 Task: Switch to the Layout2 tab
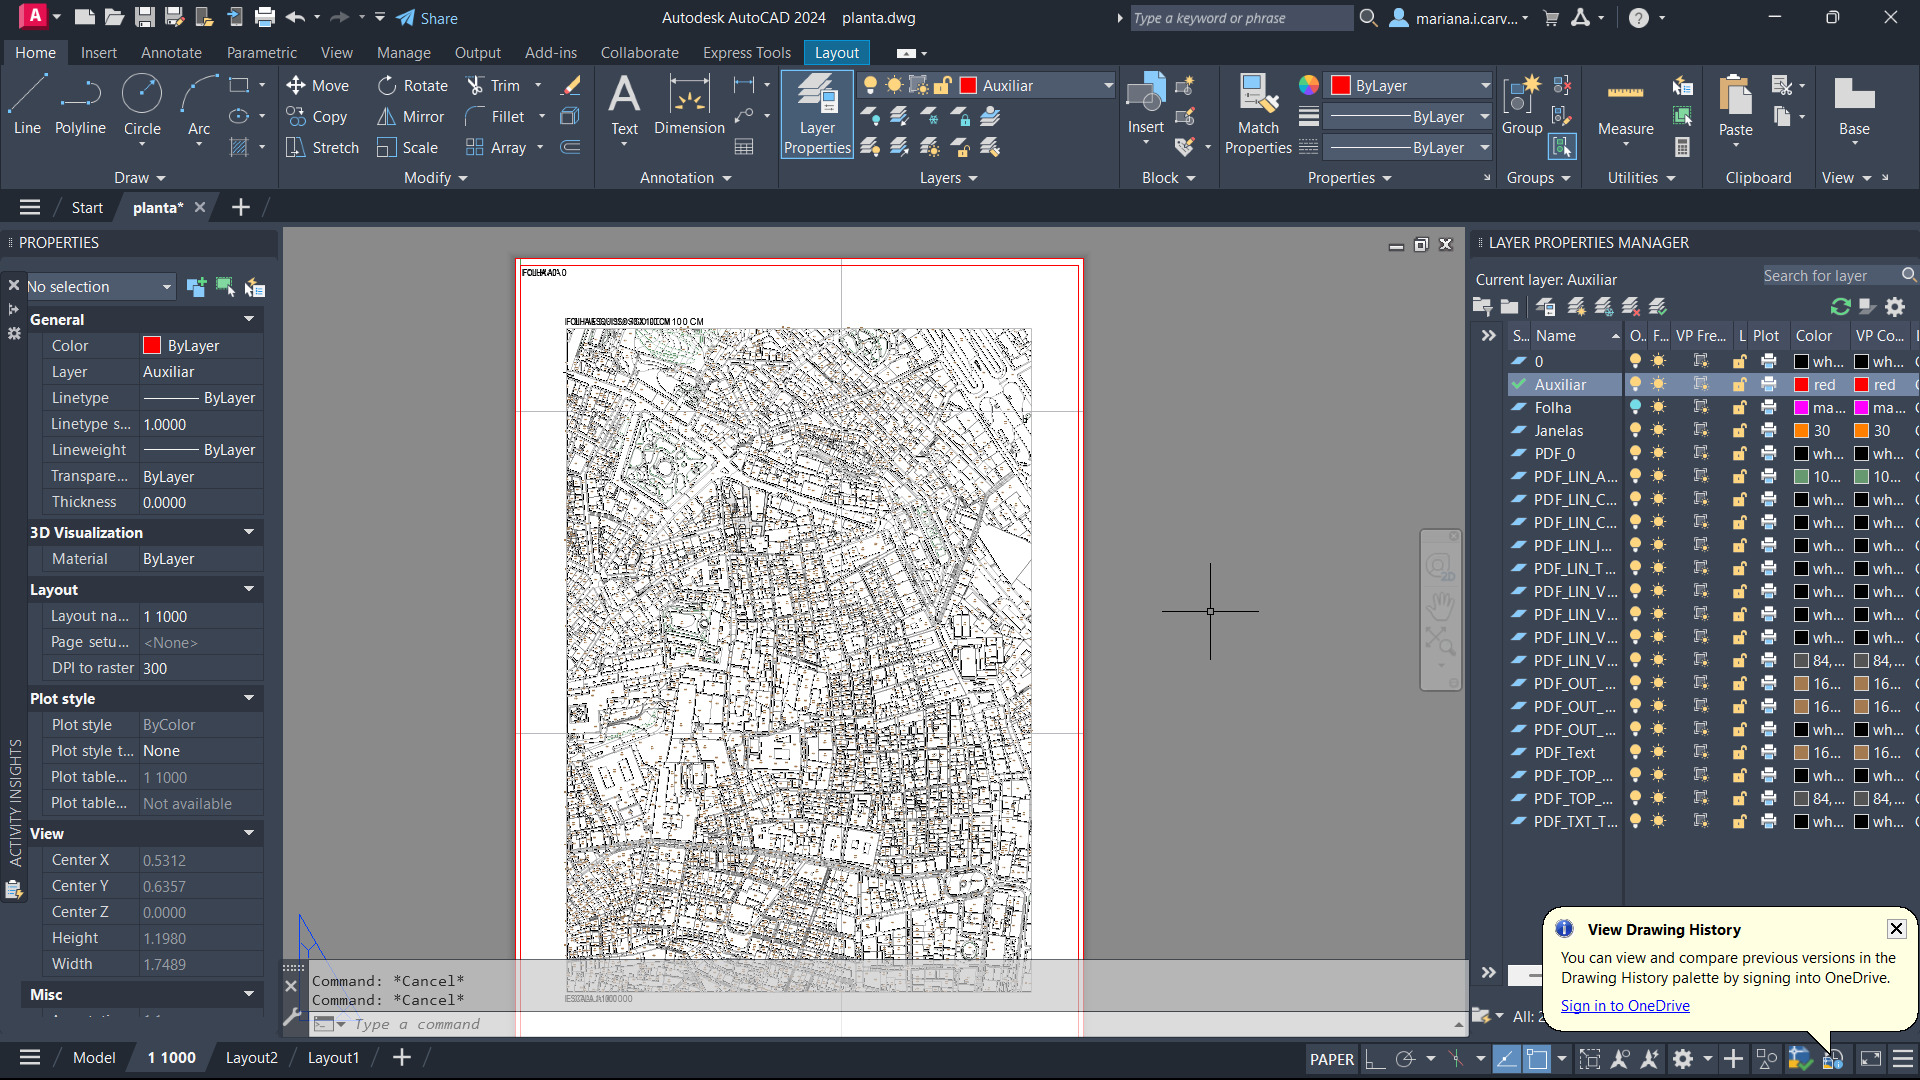point(251,1058)
